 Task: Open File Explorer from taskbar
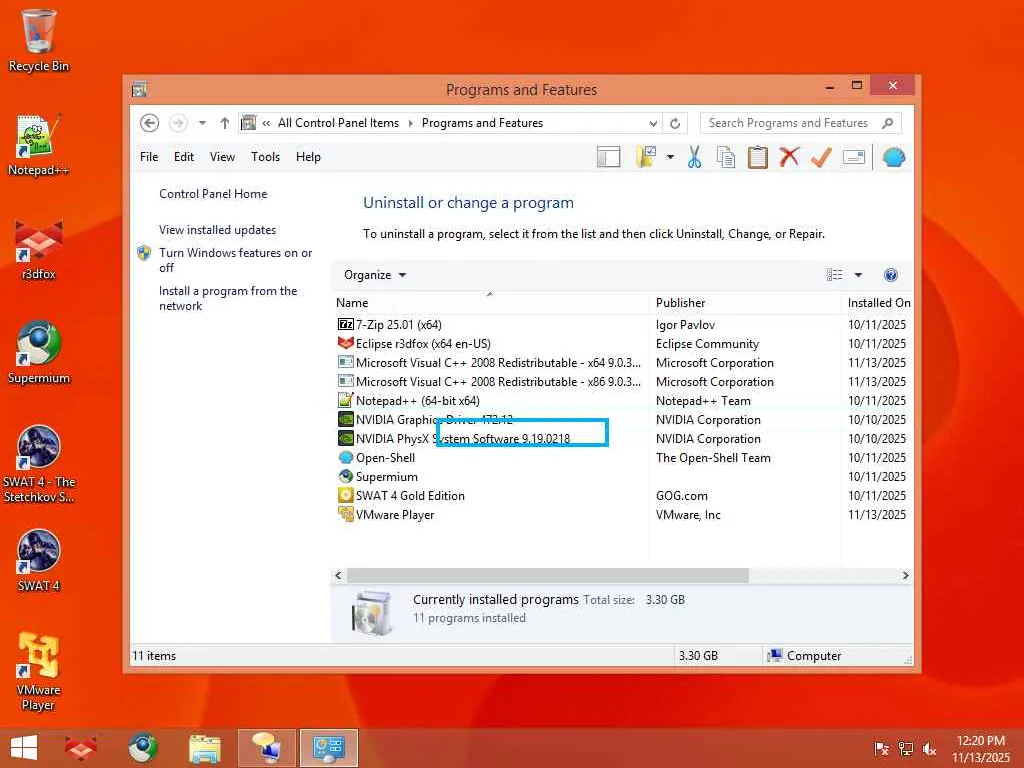click(x=205, y=748)
